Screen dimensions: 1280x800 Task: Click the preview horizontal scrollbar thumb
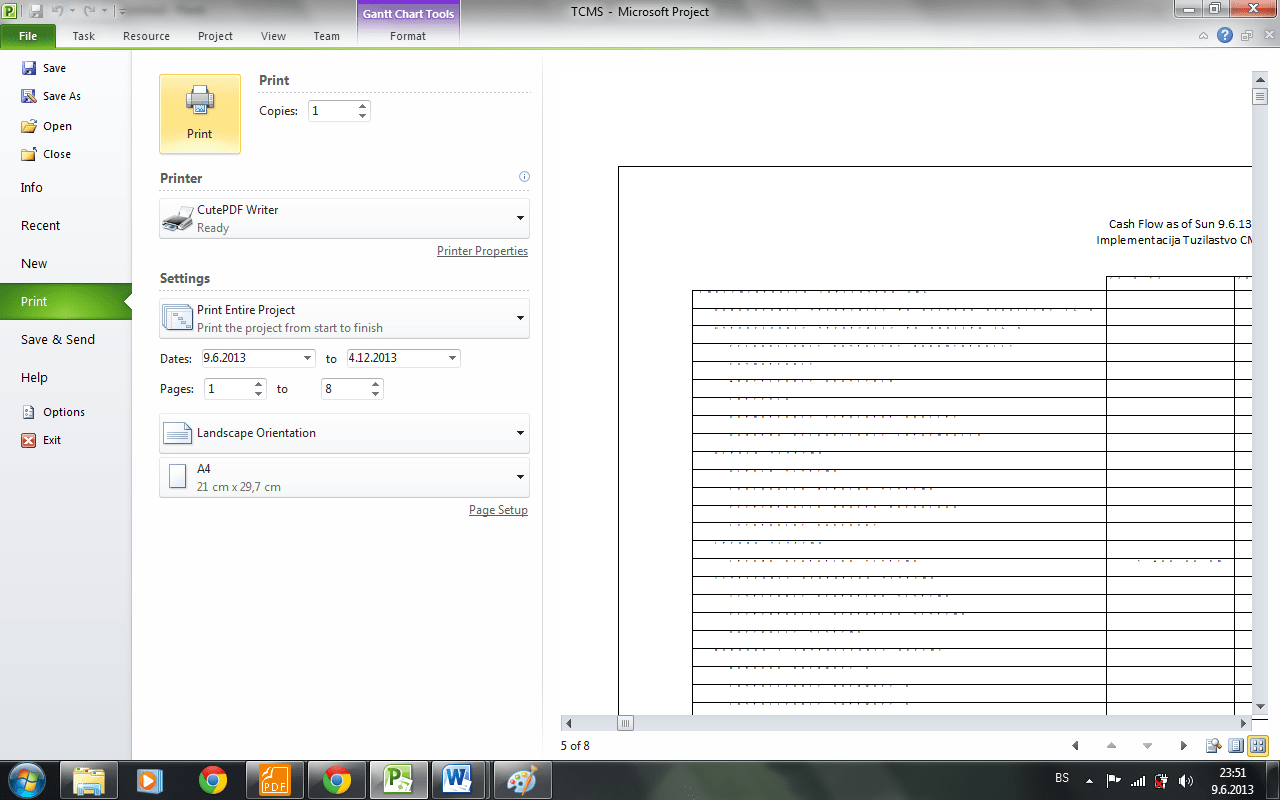pyautogui.click(x=626, y=723)
